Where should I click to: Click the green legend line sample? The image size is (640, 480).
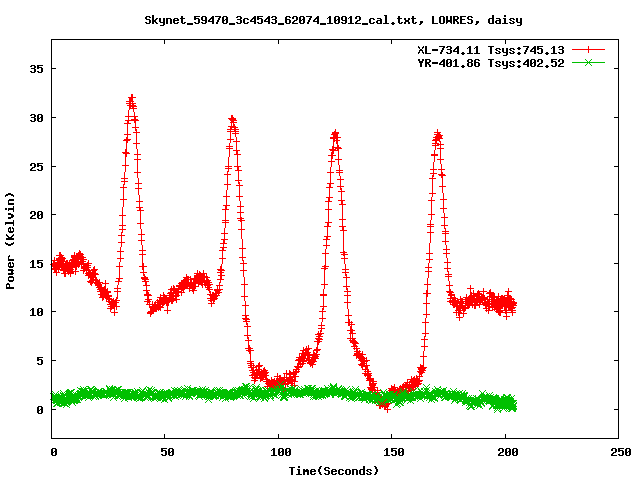(x=588, y=63)
